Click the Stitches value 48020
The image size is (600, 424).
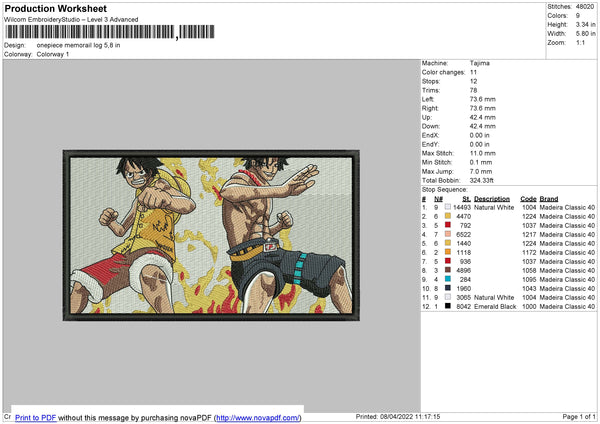[585, 7]
